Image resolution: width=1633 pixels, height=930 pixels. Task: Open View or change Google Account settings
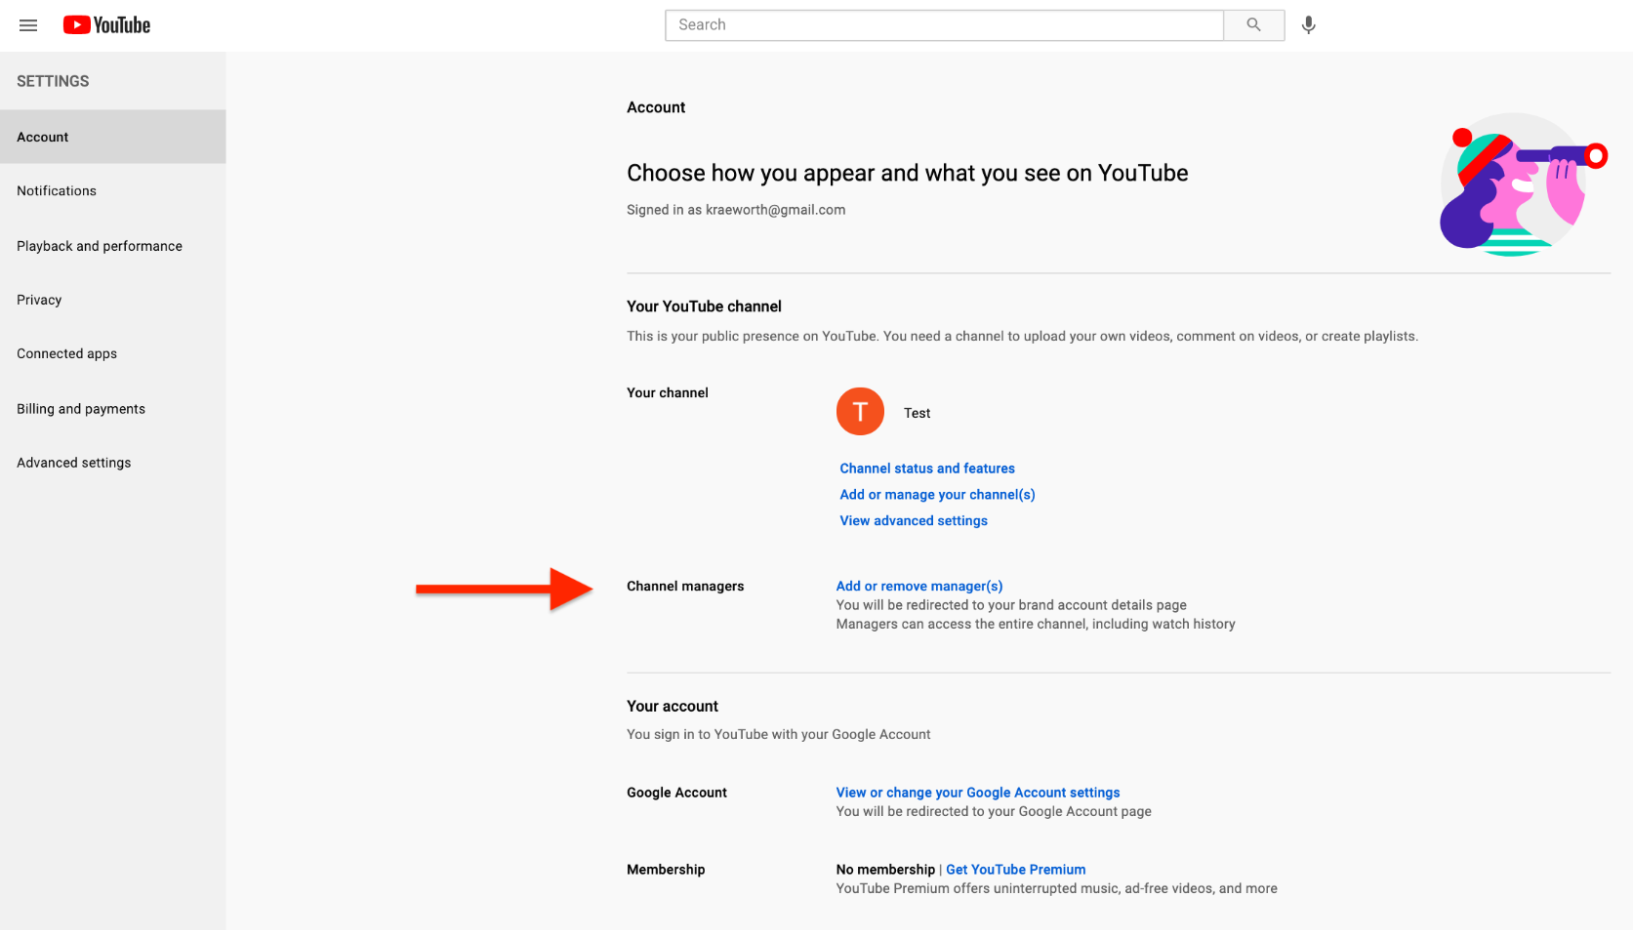pos(978,792)
